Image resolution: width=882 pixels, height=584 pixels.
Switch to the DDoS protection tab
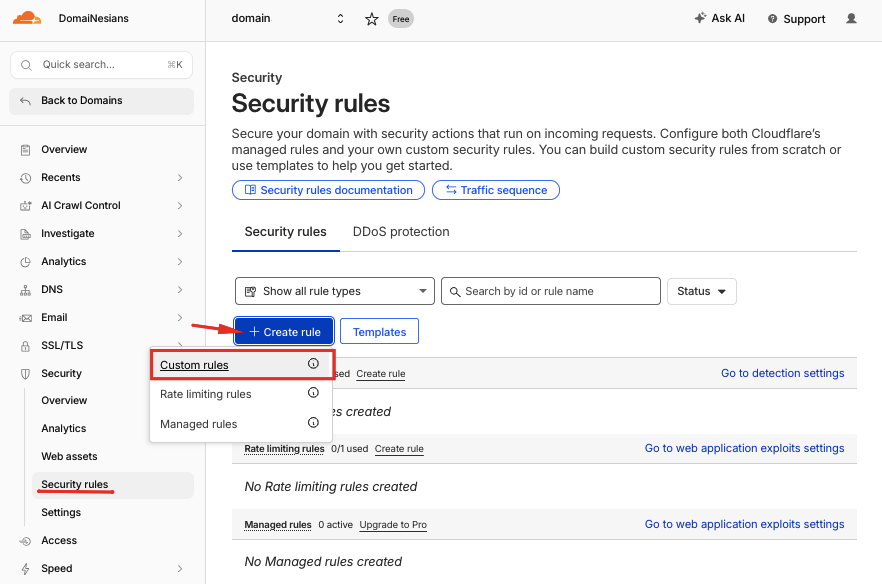pos(400,232)
